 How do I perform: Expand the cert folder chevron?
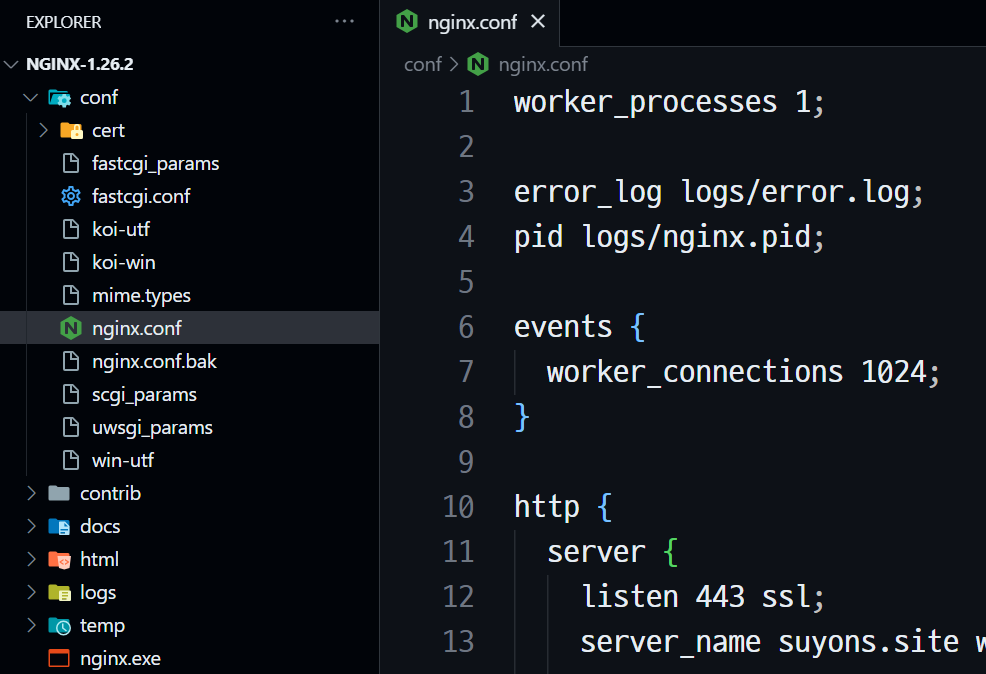pyautogui.click(x=43, y=130)
